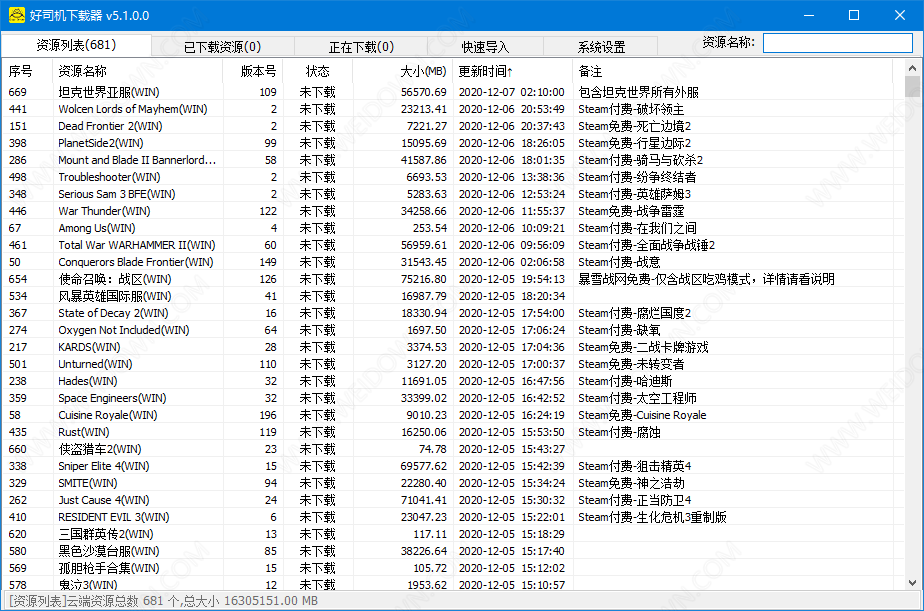Image resolution: width=924 pixels, height=611 pixels.
Task: Click the update time 2020-12-06 10:09:21
Action: coord(512,228)
